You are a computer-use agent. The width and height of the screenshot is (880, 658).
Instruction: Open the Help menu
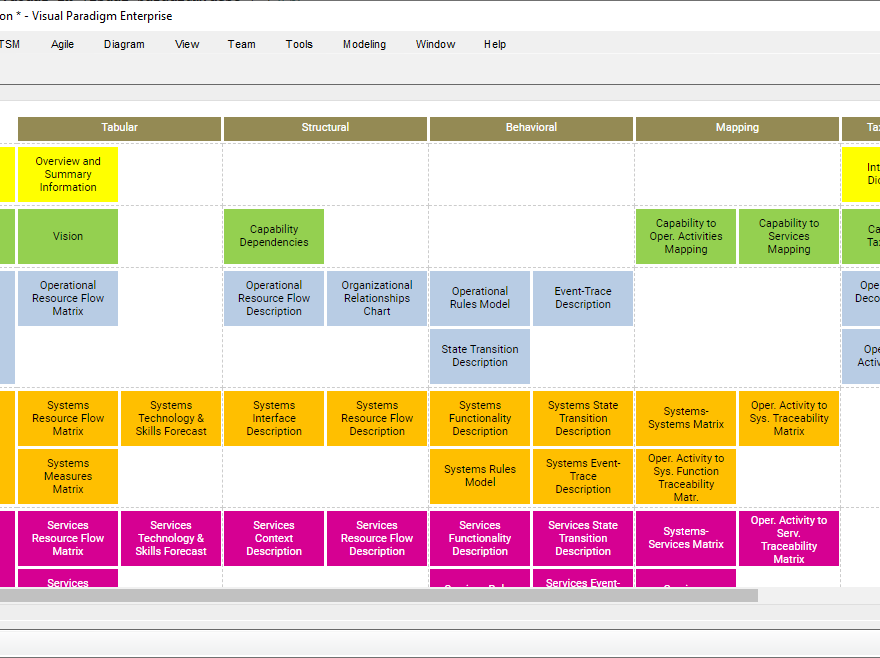495,44
